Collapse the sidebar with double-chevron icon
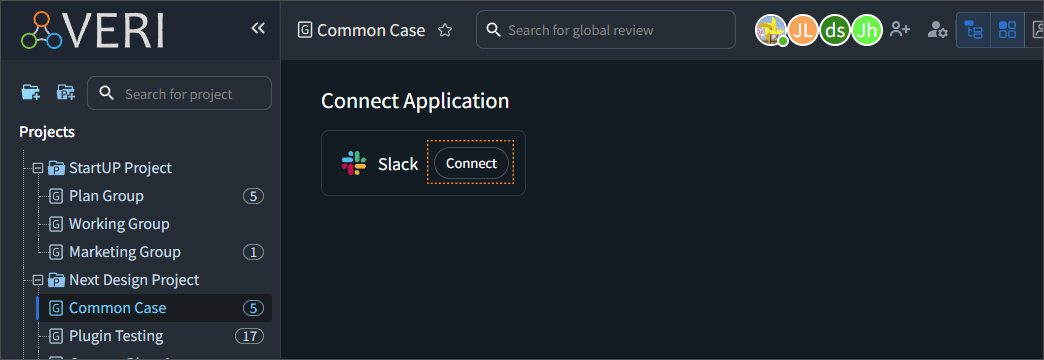 tap(258, 28)
